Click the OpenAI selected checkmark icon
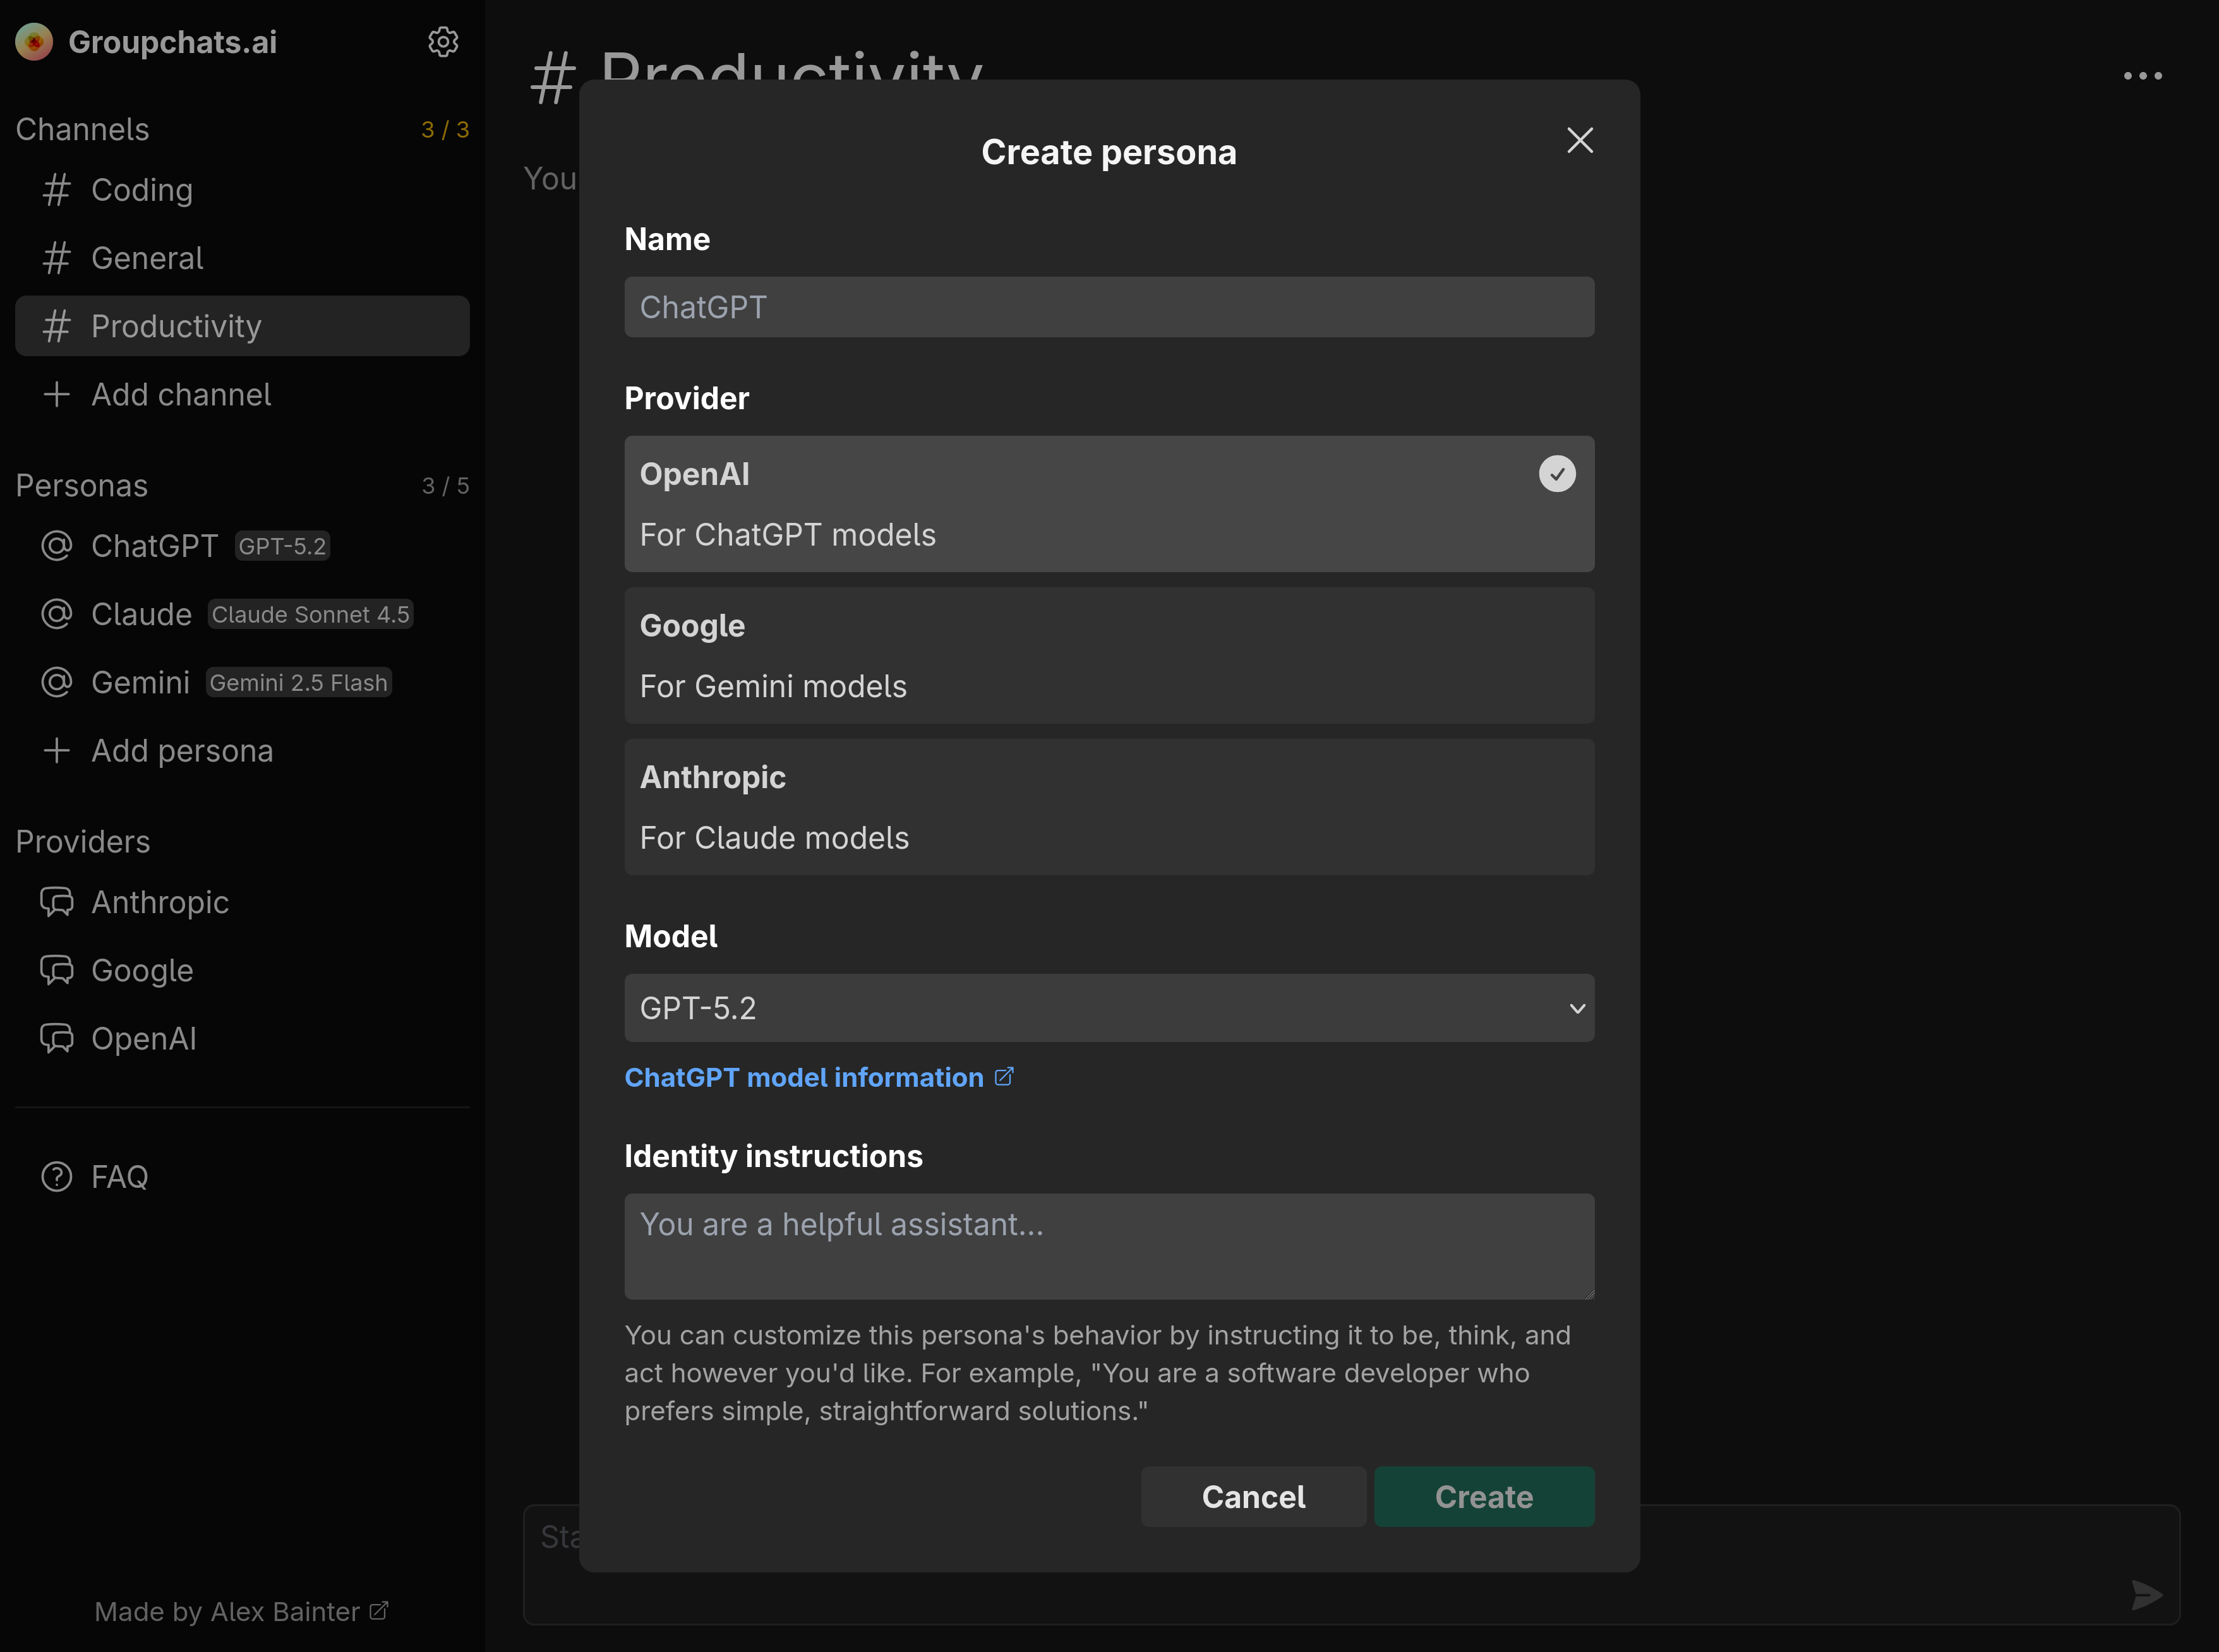The width and height of the screenshot is (2219, 1652). pos(1557,474)
